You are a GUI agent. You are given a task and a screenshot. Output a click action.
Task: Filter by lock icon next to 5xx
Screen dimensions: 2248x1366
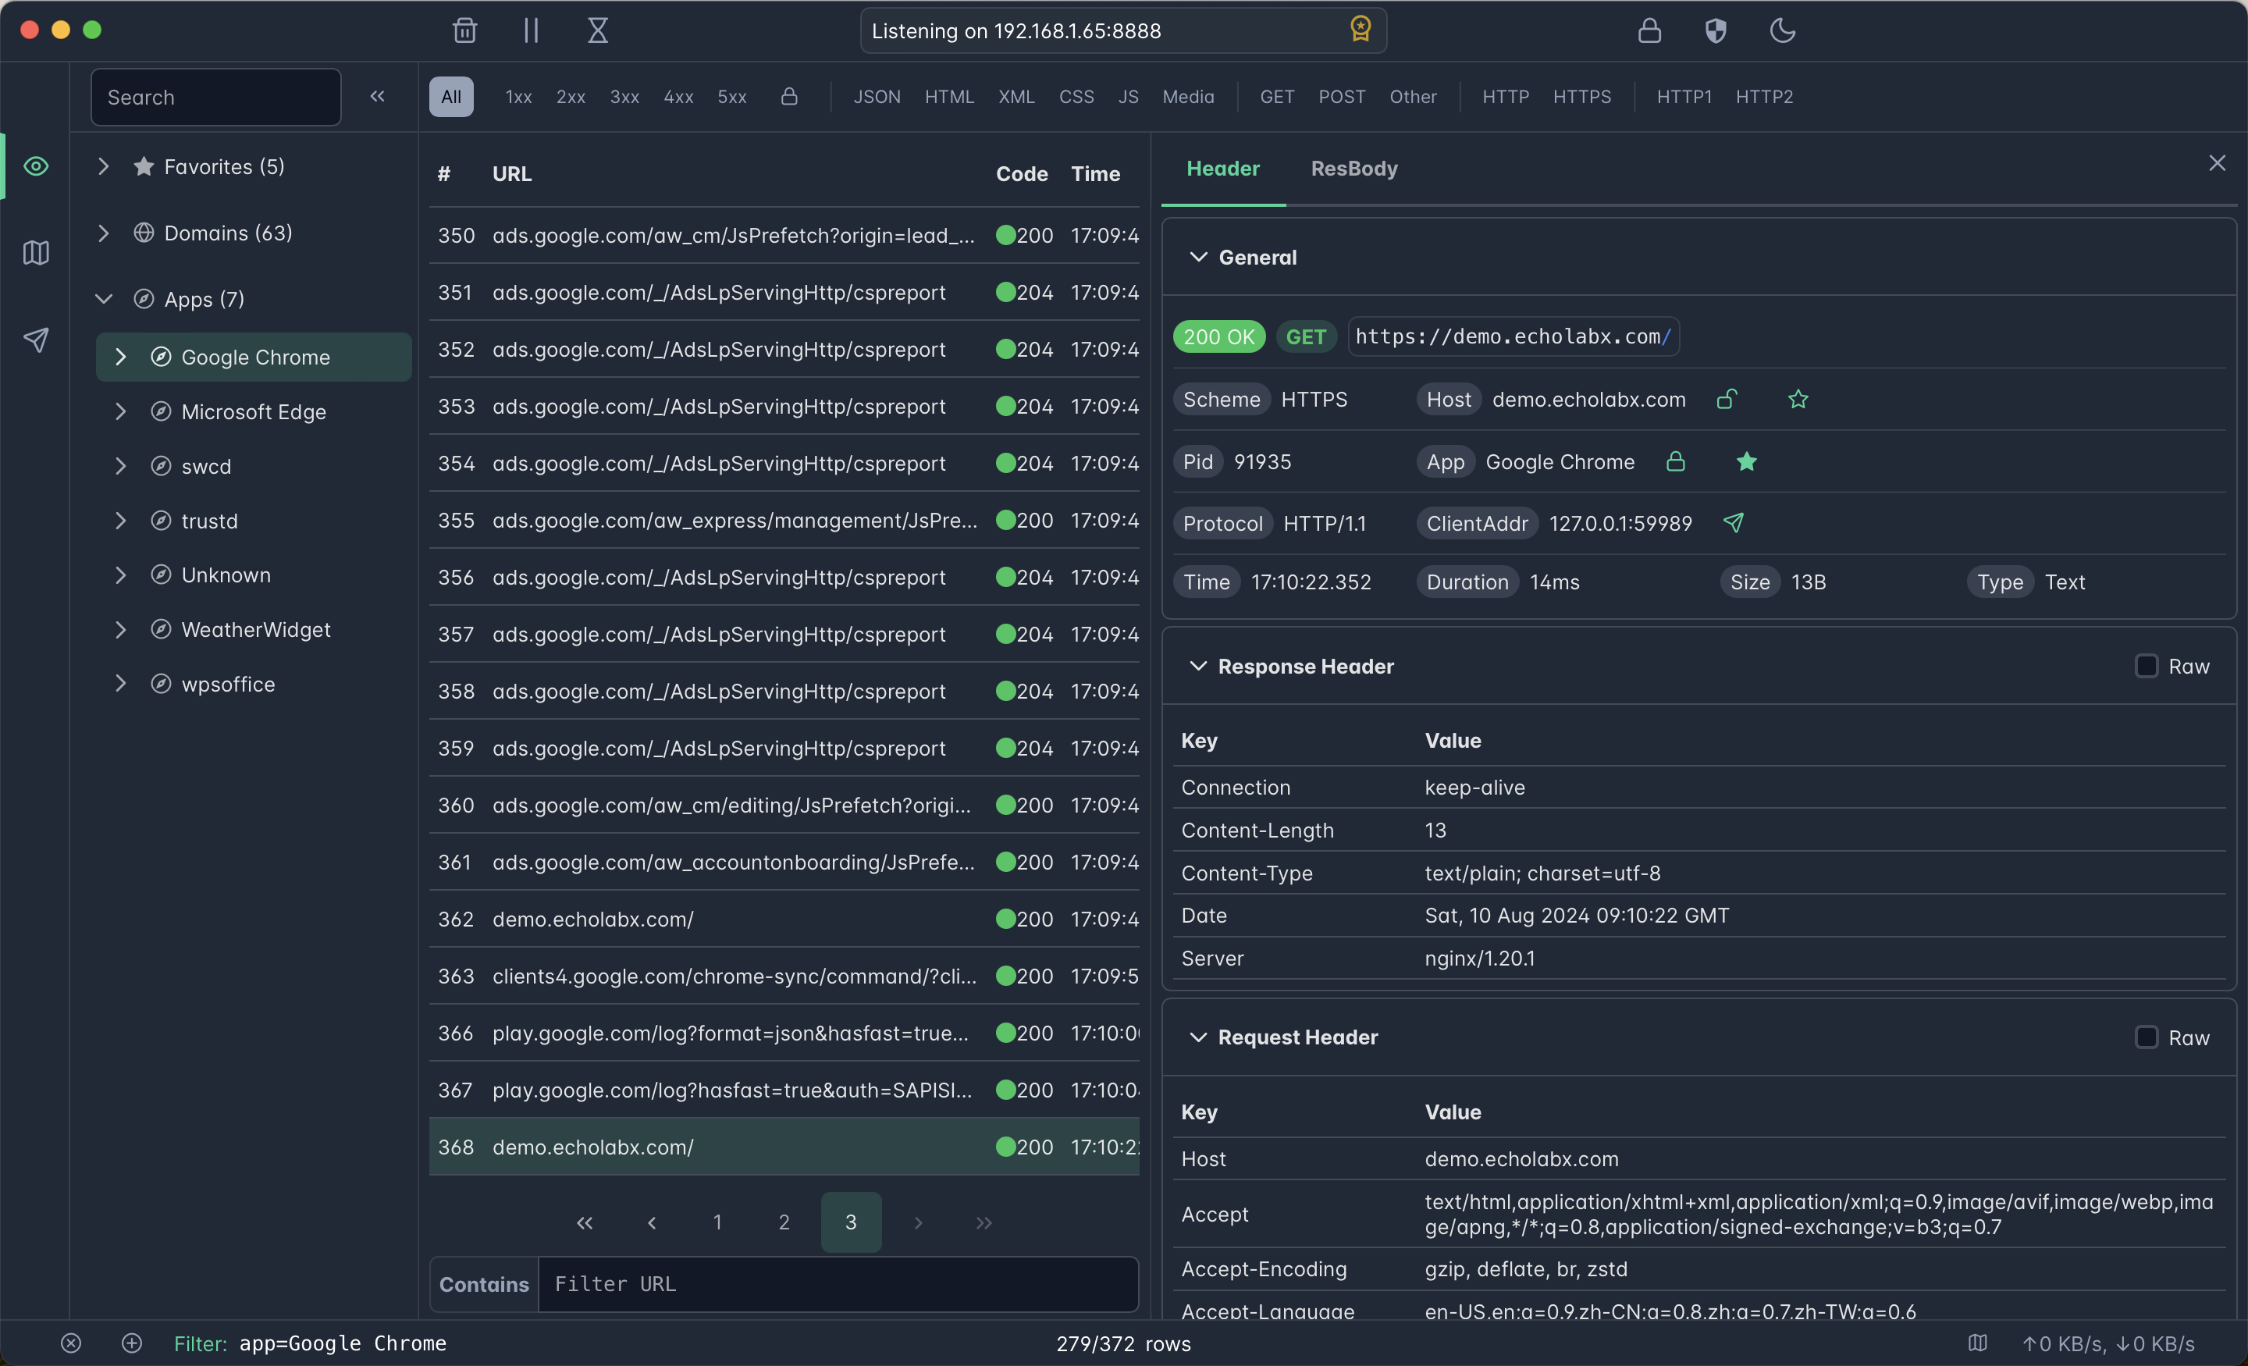tap(789, 96)
